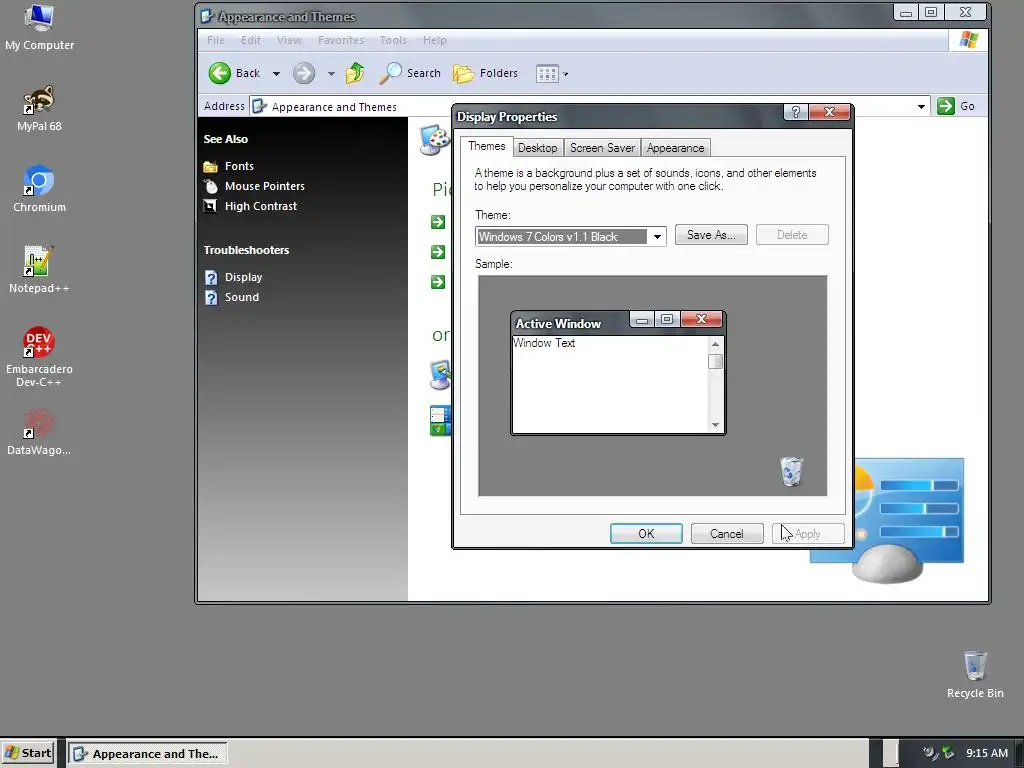Toggle the Folders pane button
Viewport: 1024px width, 768px height.
485,73
